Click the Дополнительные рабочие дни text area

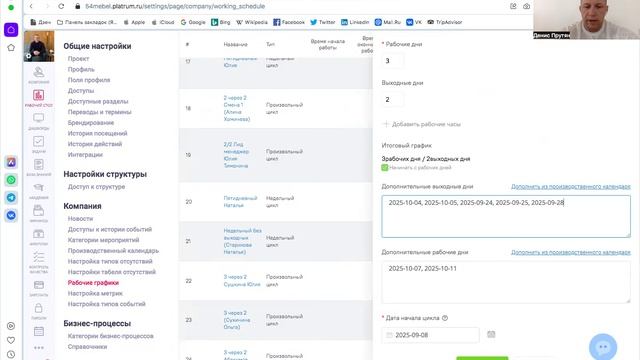pyautogui.click(x=506, y=282)
